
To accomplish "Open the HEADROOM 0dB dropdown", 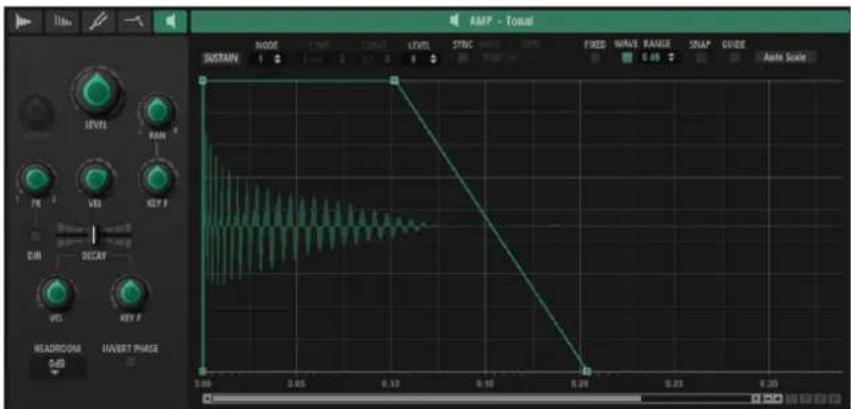I will (x=56, y=367).
